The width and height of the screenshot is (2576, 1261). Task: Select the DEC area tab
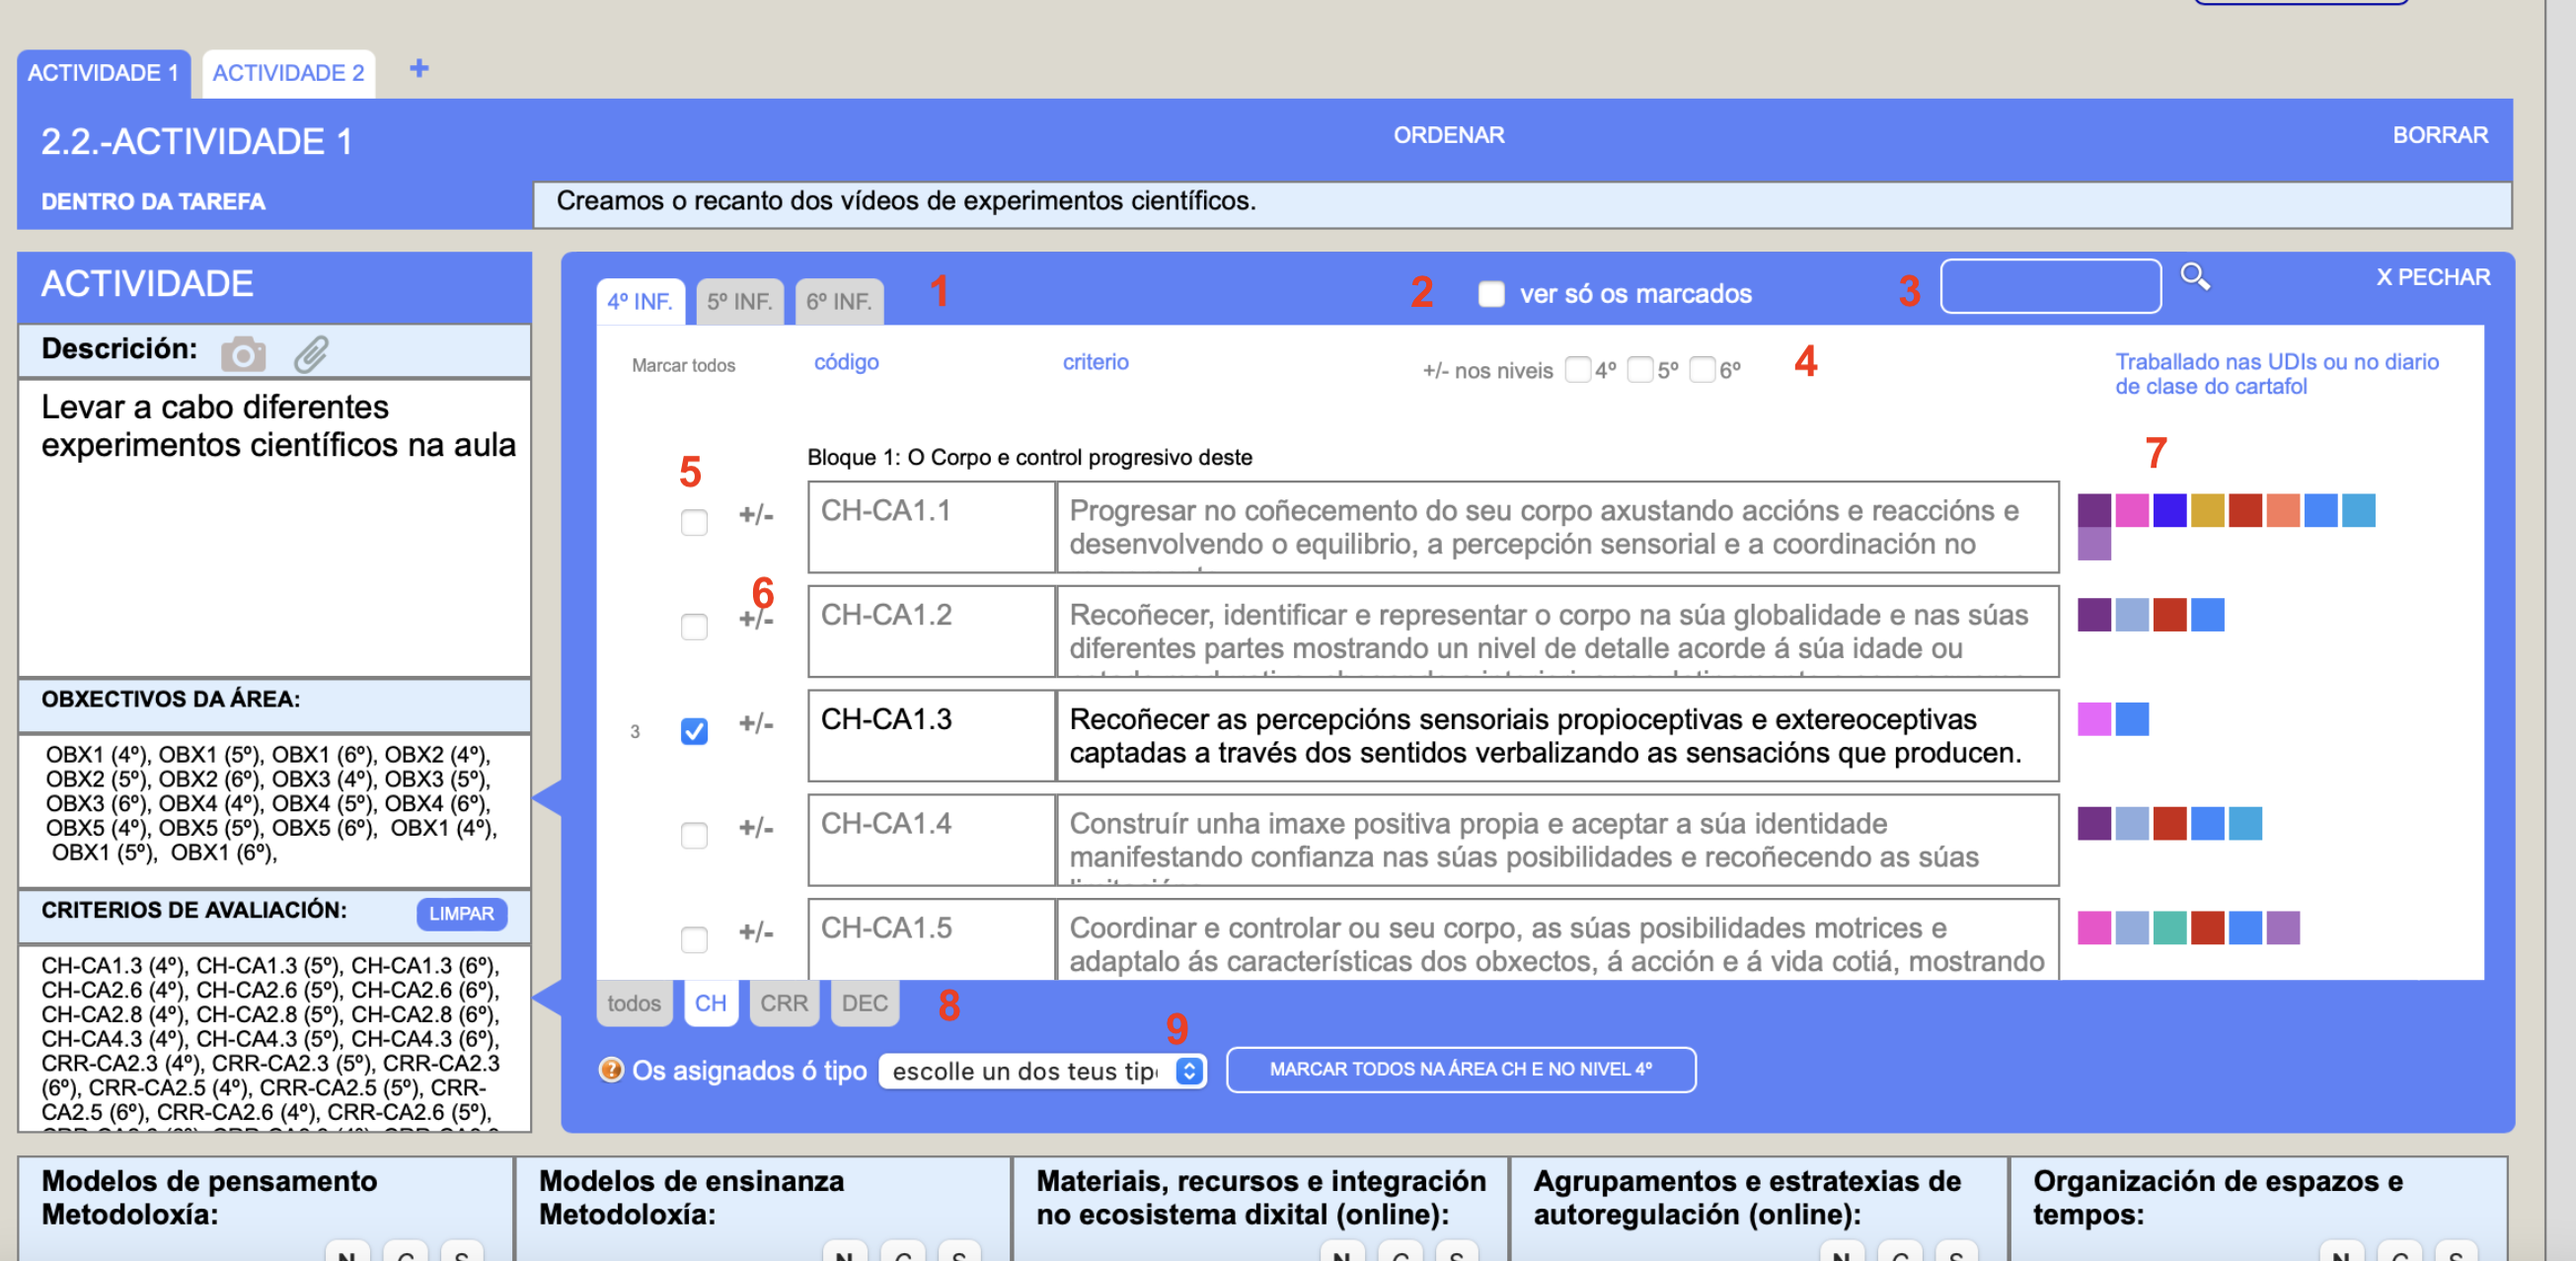coord(865,1003)
